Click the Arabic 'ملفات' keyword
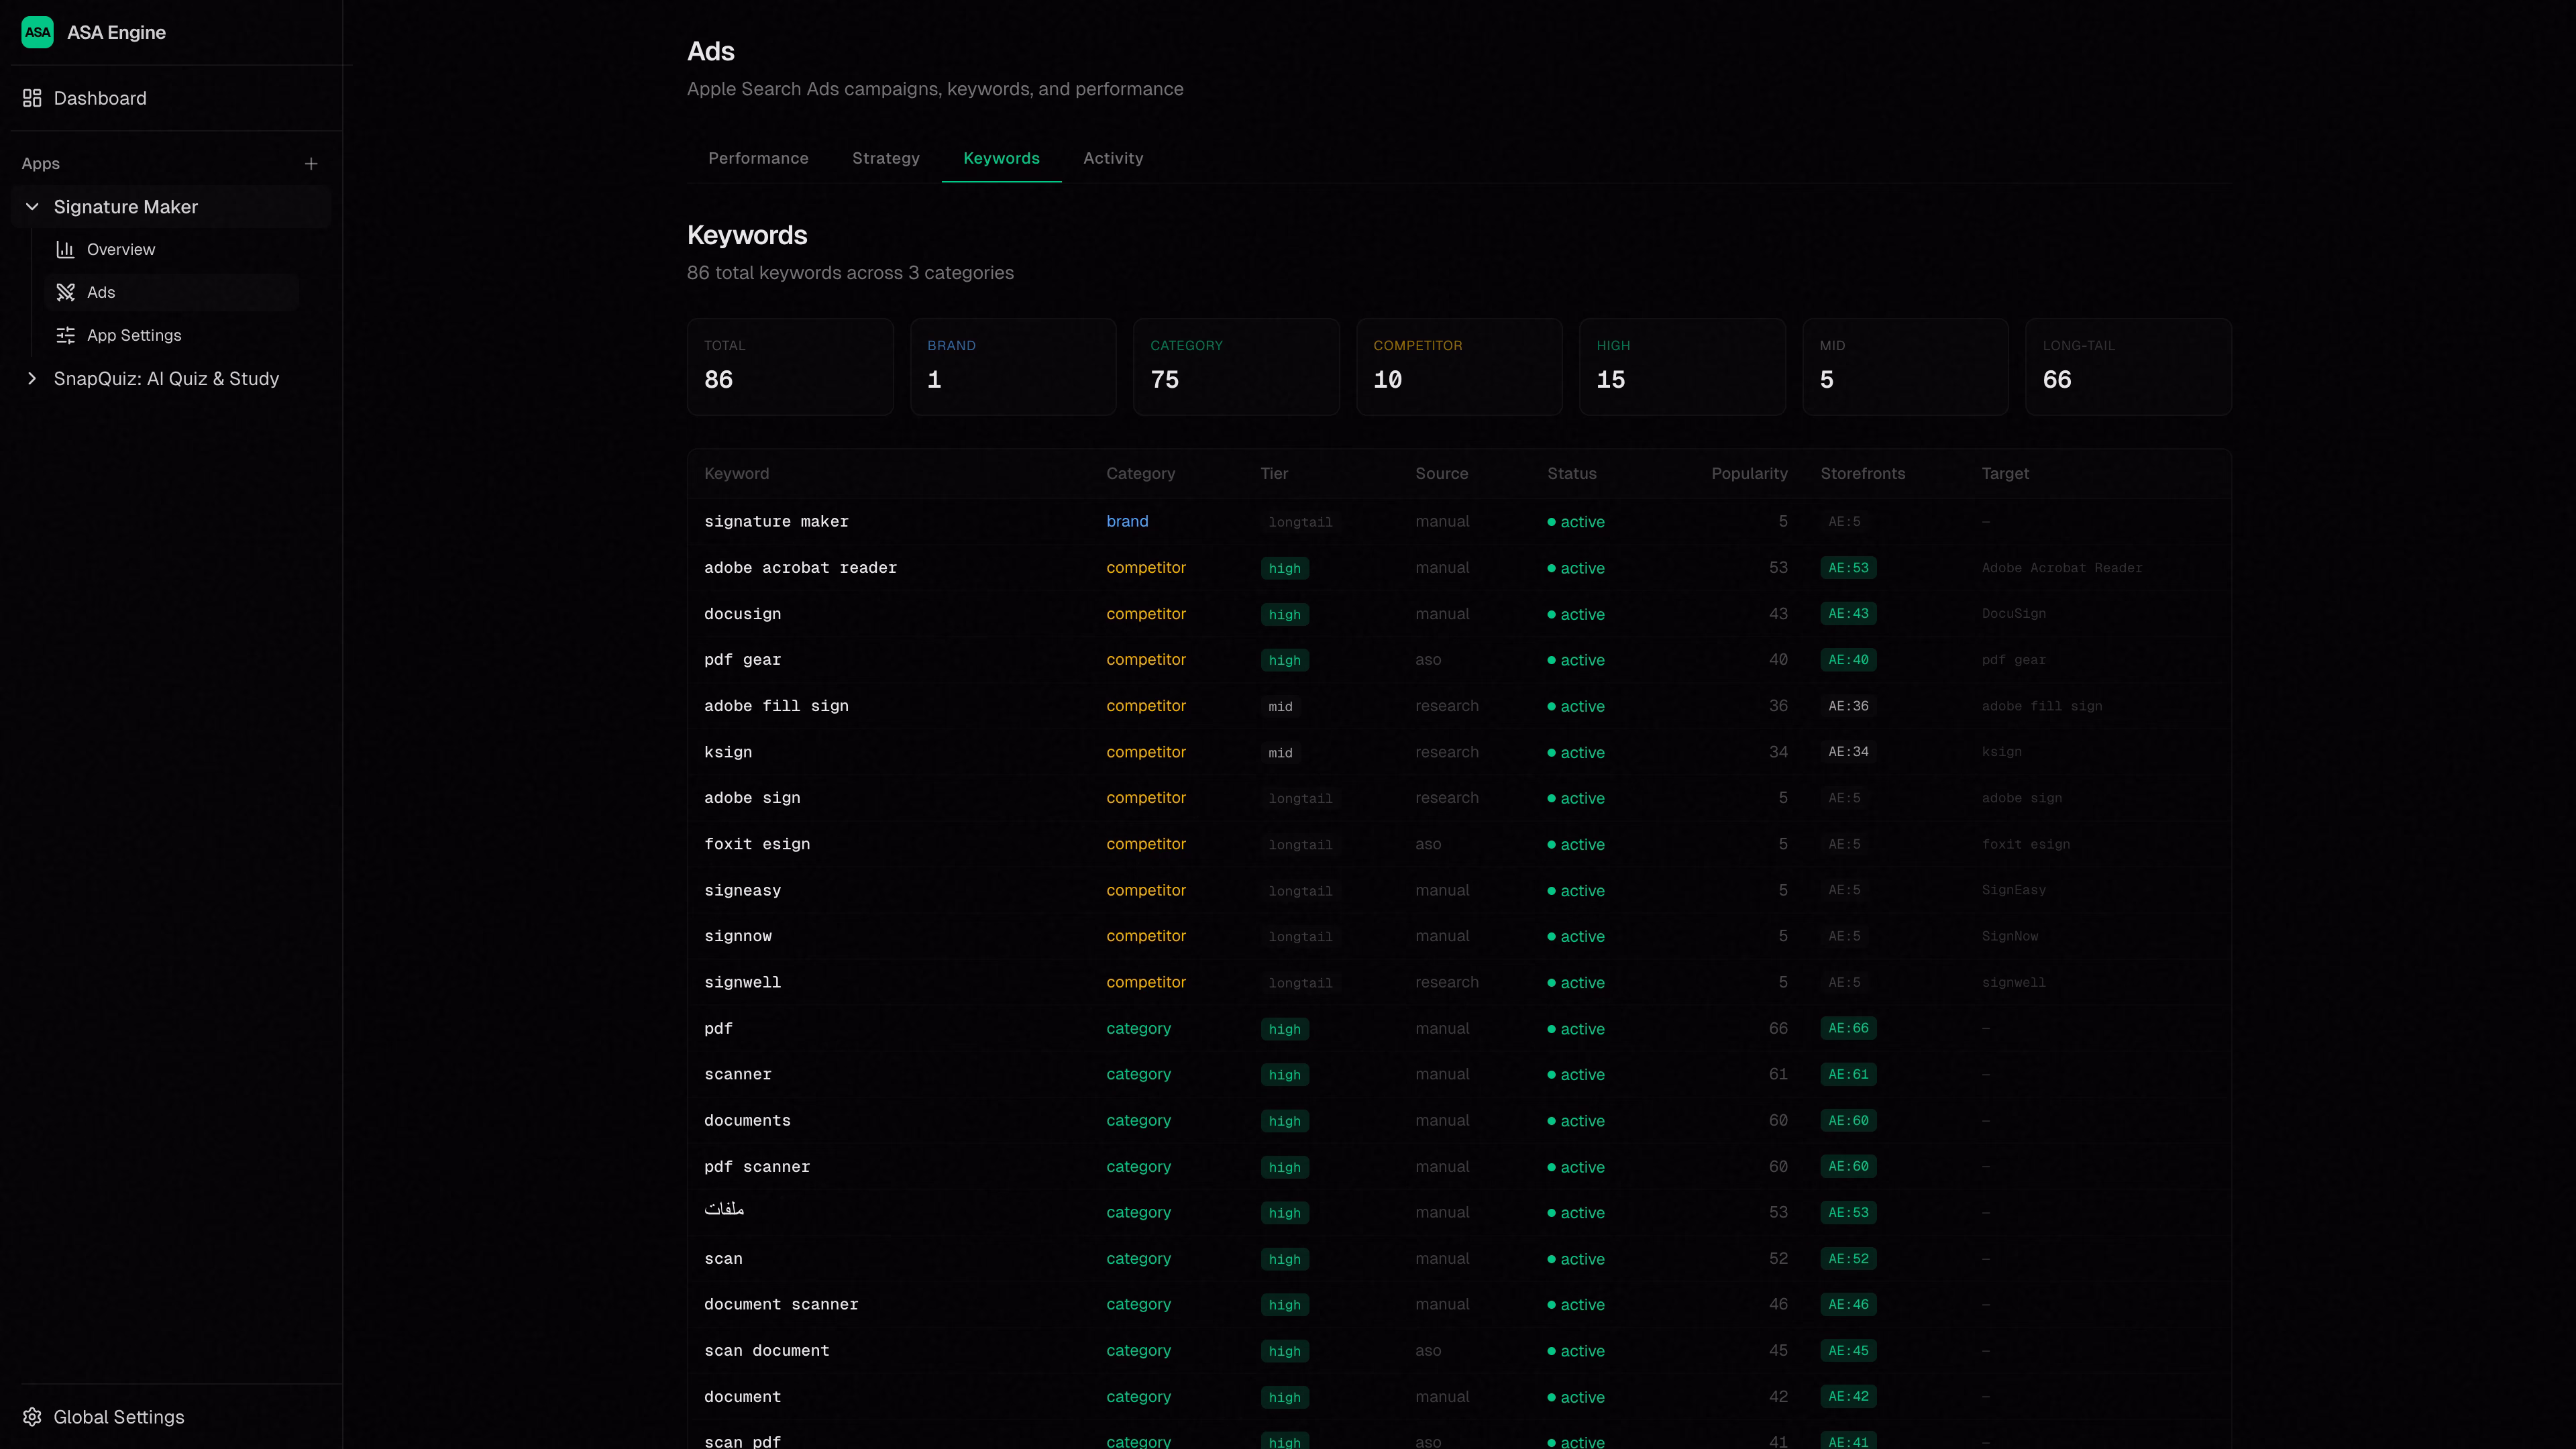The image size is (2576, 1449). 724,1210
